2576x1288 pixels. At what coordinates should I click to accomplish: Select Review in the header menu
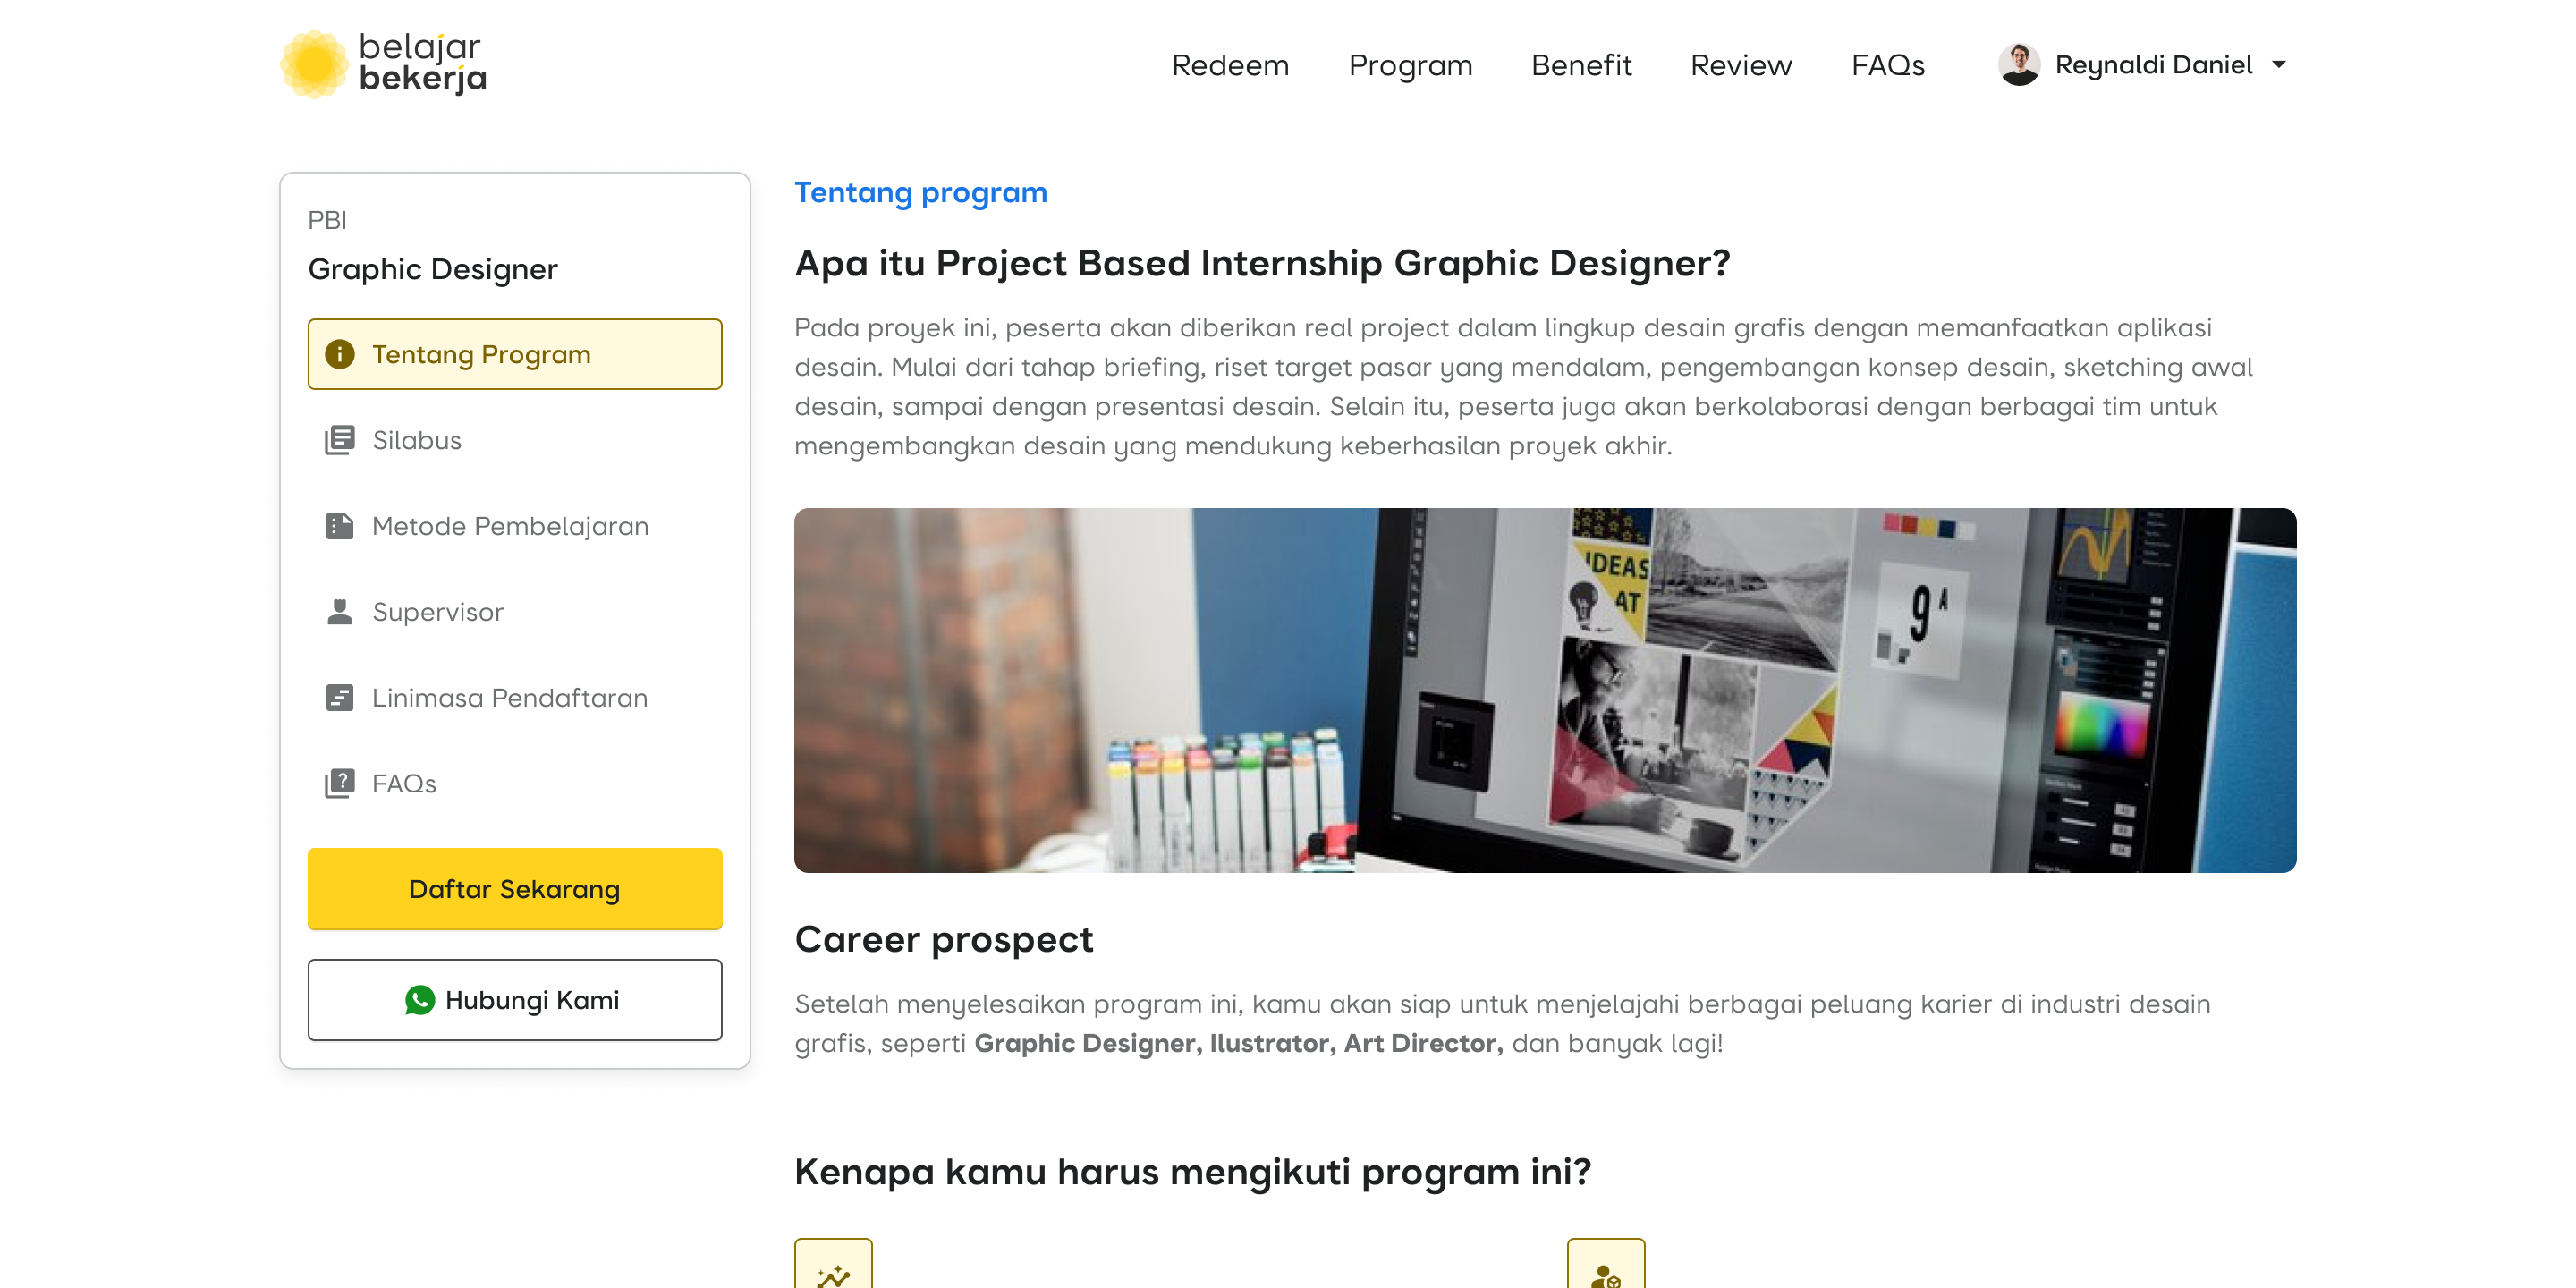click(1741, 65)
